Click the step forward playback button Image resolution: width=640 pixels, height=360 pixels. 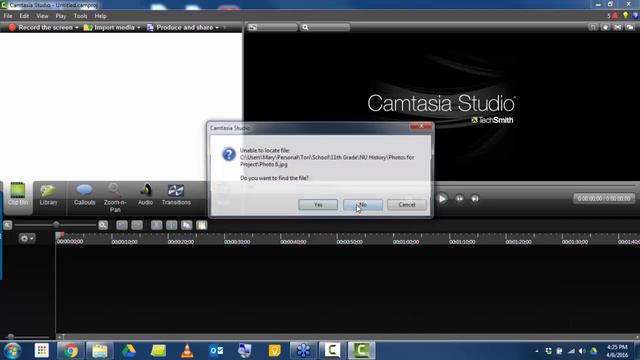click(460, 199)
